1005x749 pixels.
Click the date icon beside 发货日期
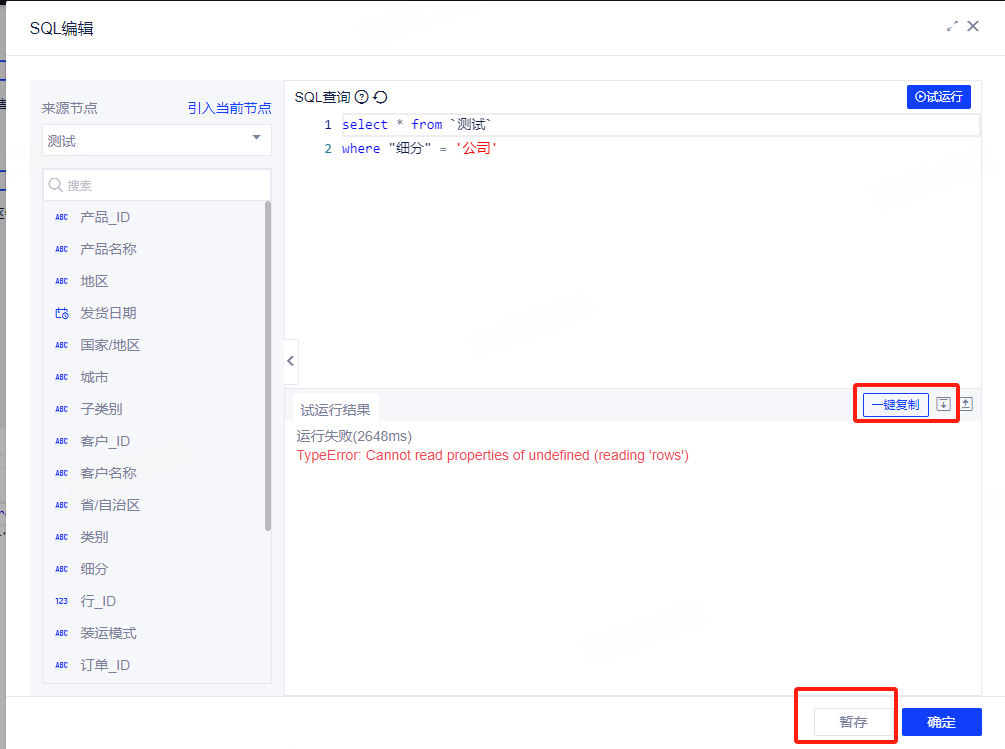(62, 313)
